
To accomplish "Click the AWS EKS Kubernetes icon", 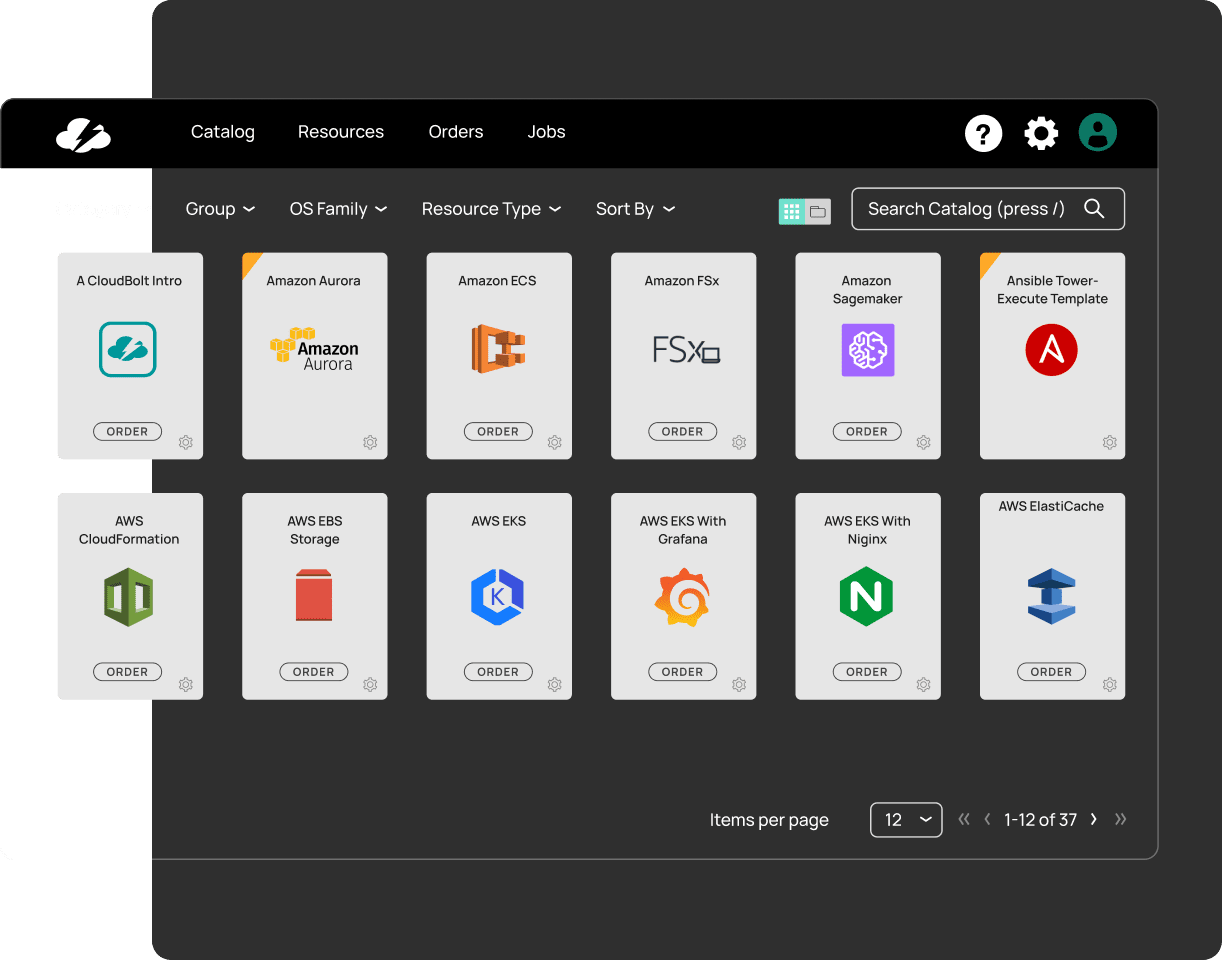I will (x=498, y=597).
